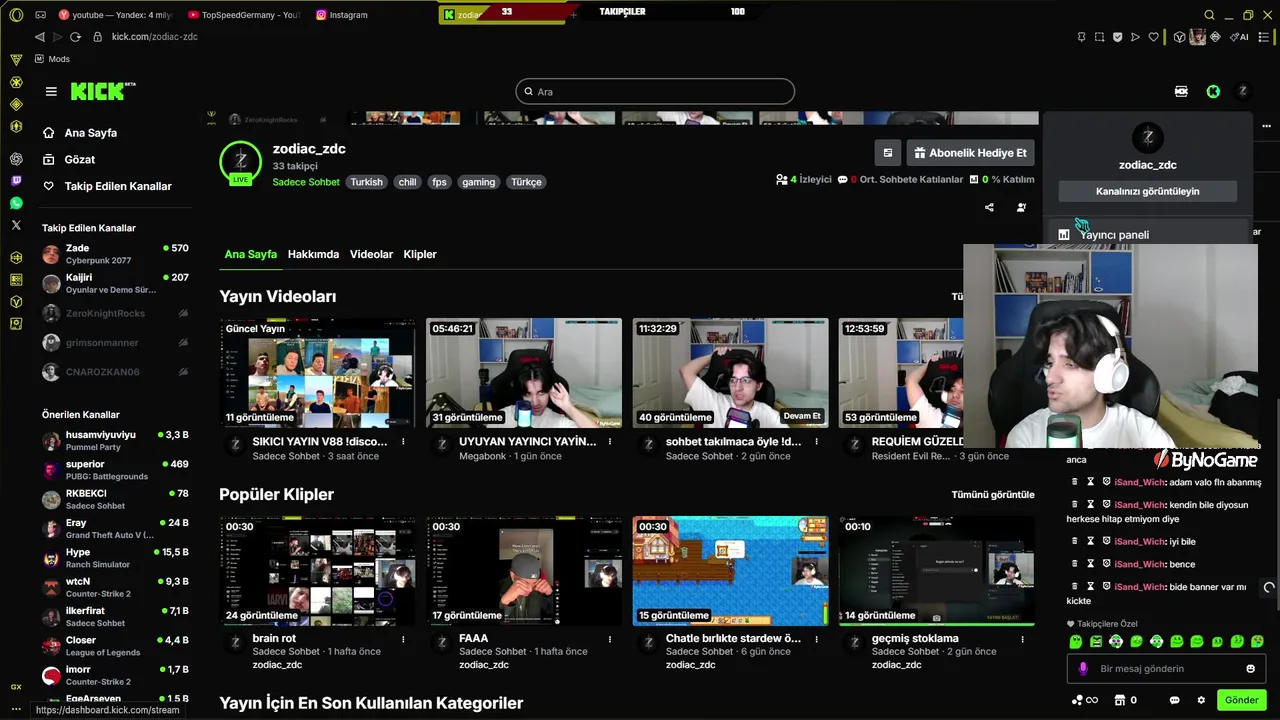This screenshot has height=720, width=1280.
Task: Click the add-user icon beside share
Action: pos(1021,208)
